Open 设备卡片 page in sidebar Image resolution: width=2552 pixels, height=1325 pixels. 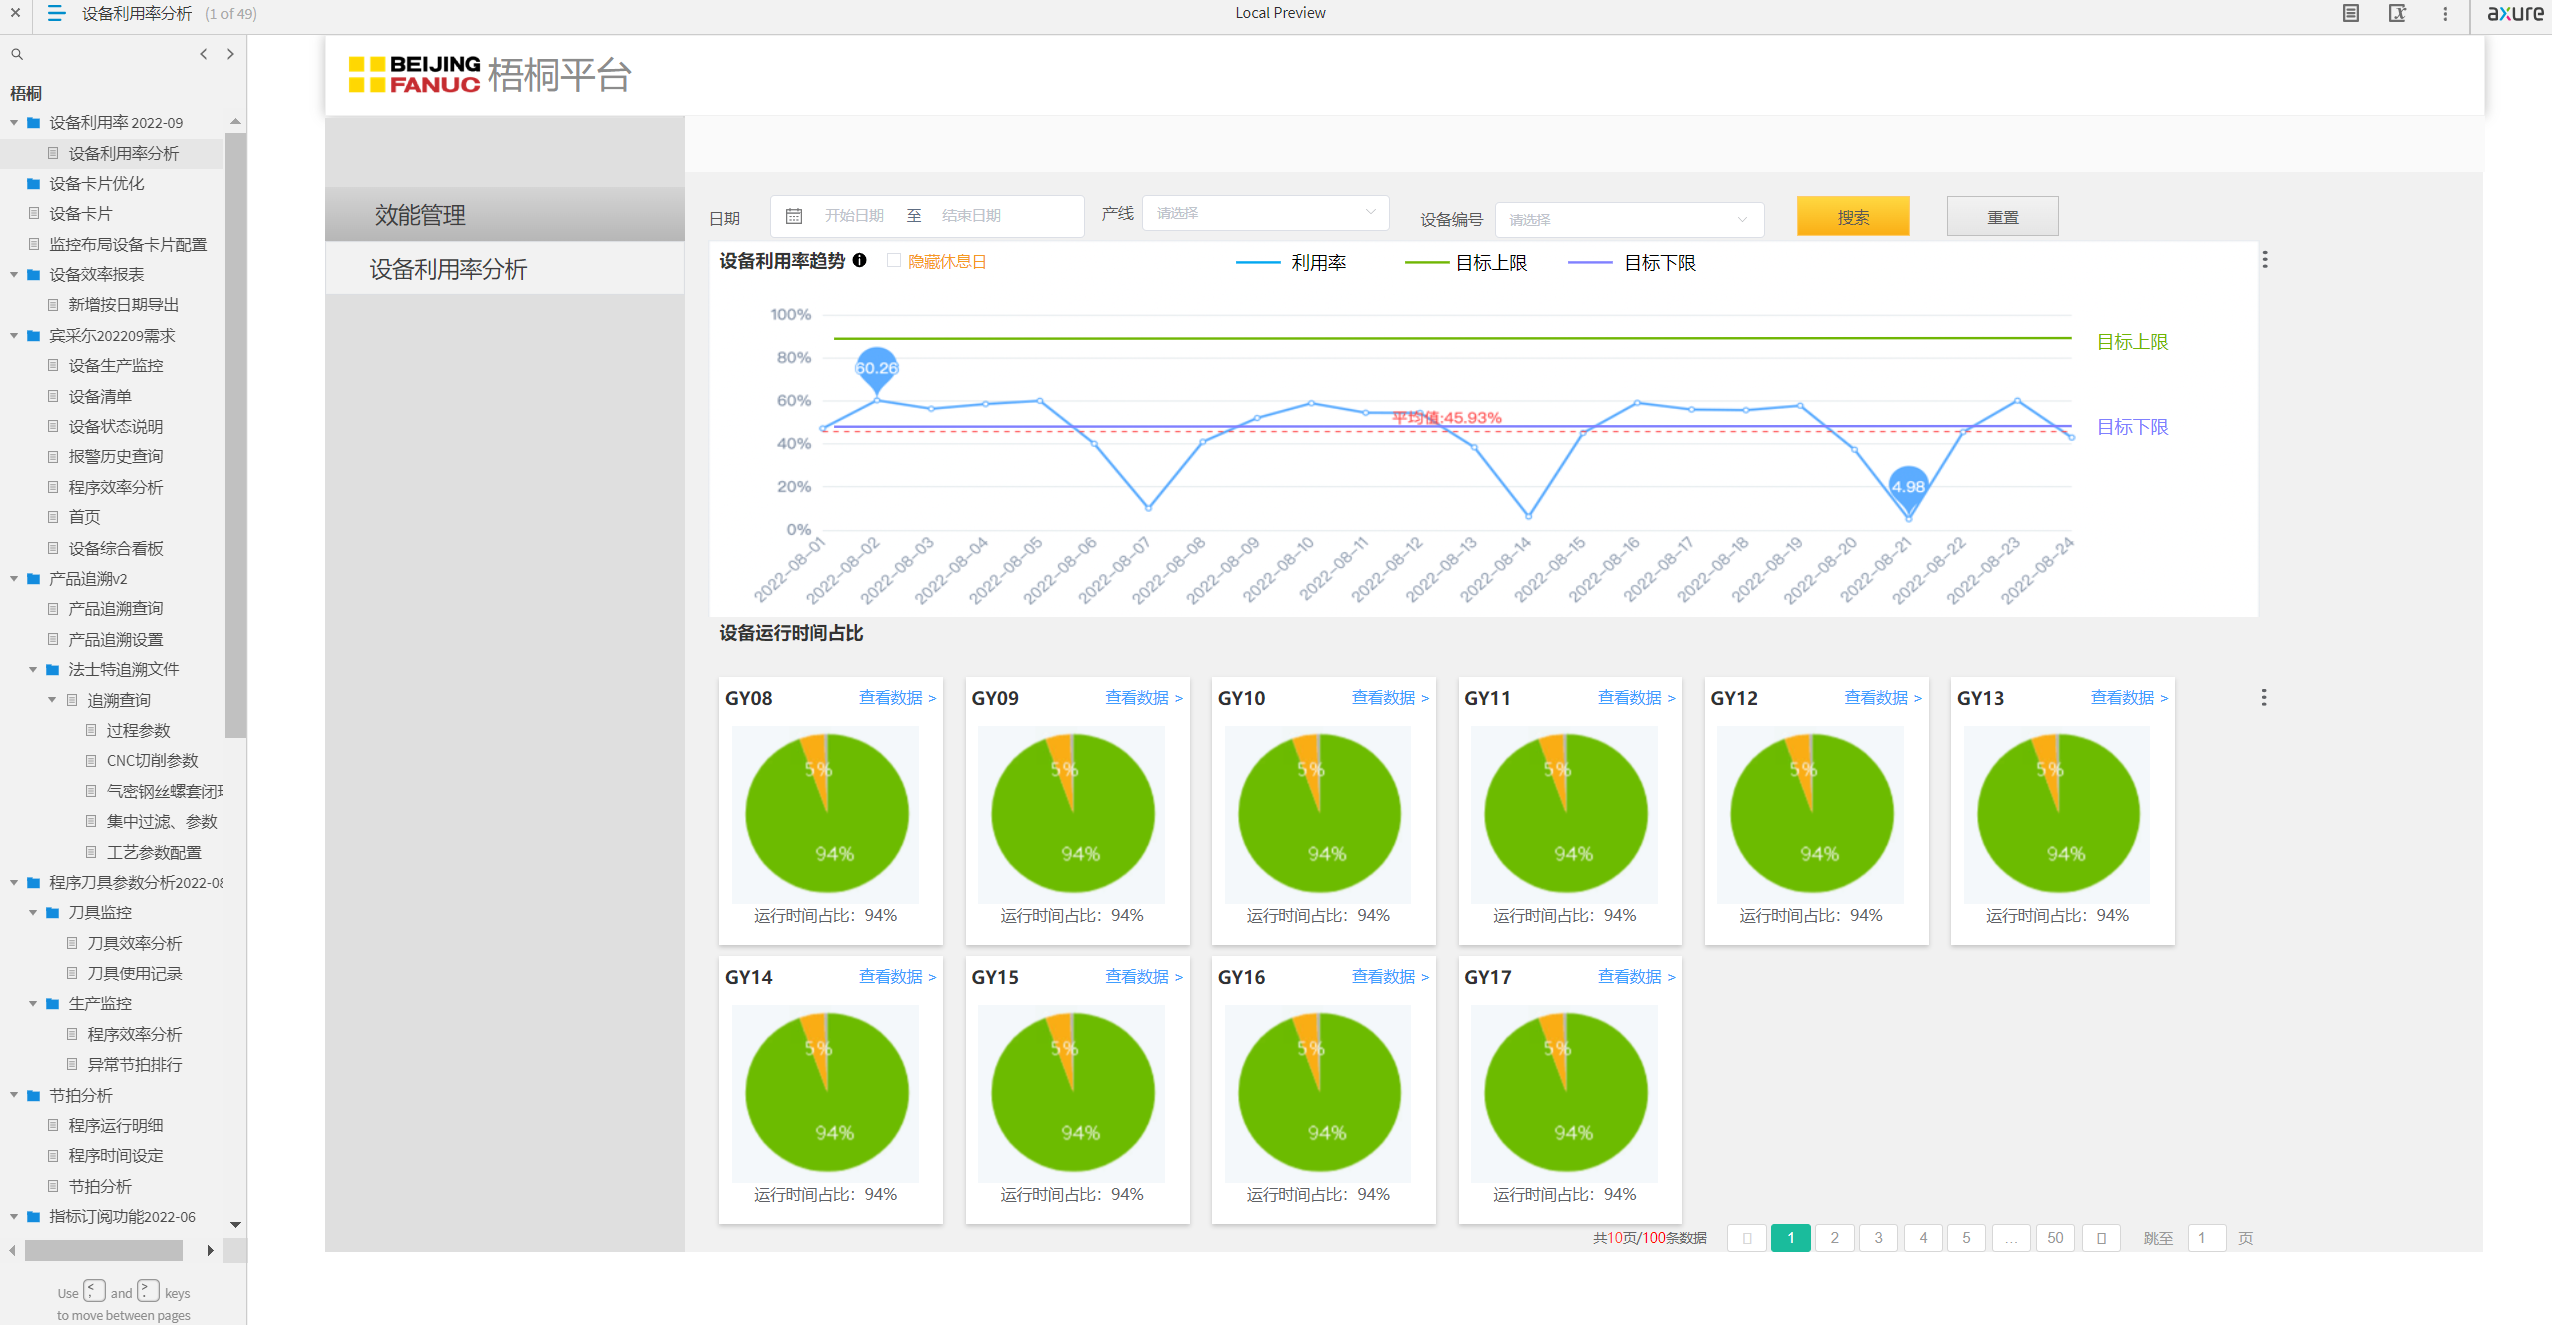point(80,214)
